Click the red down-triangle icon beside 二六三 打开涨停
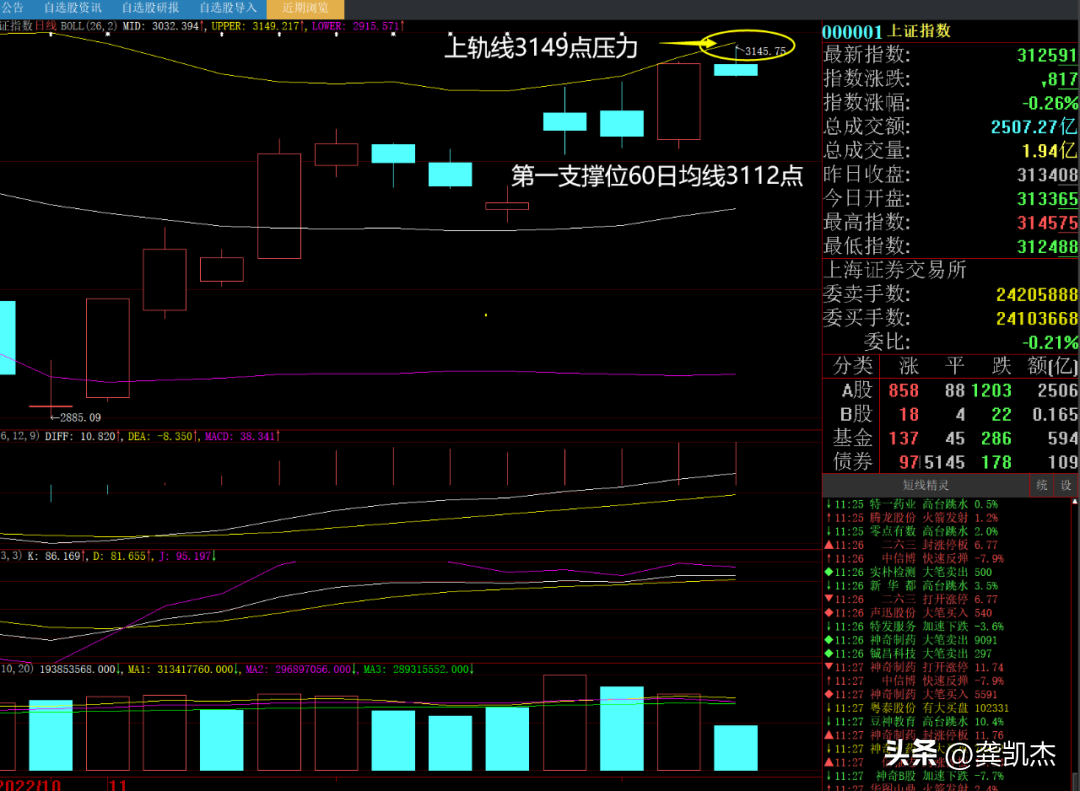This screenshot has width=1080, height=791. coord(829,599)
